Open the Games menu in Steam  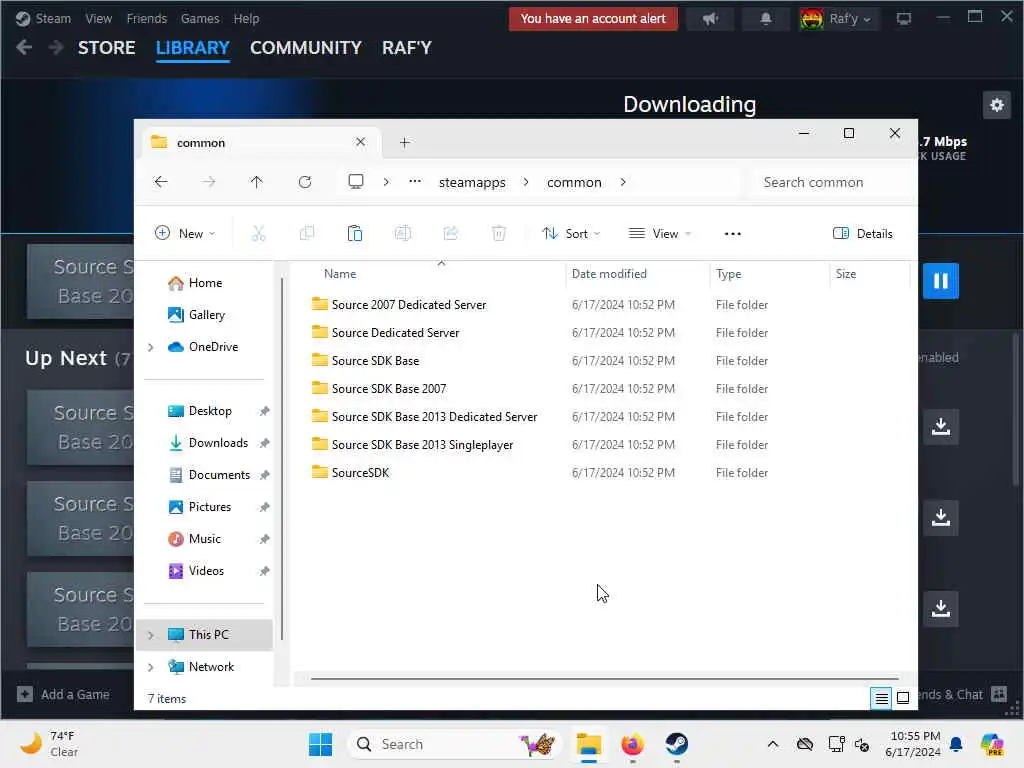tap(200, 19)
